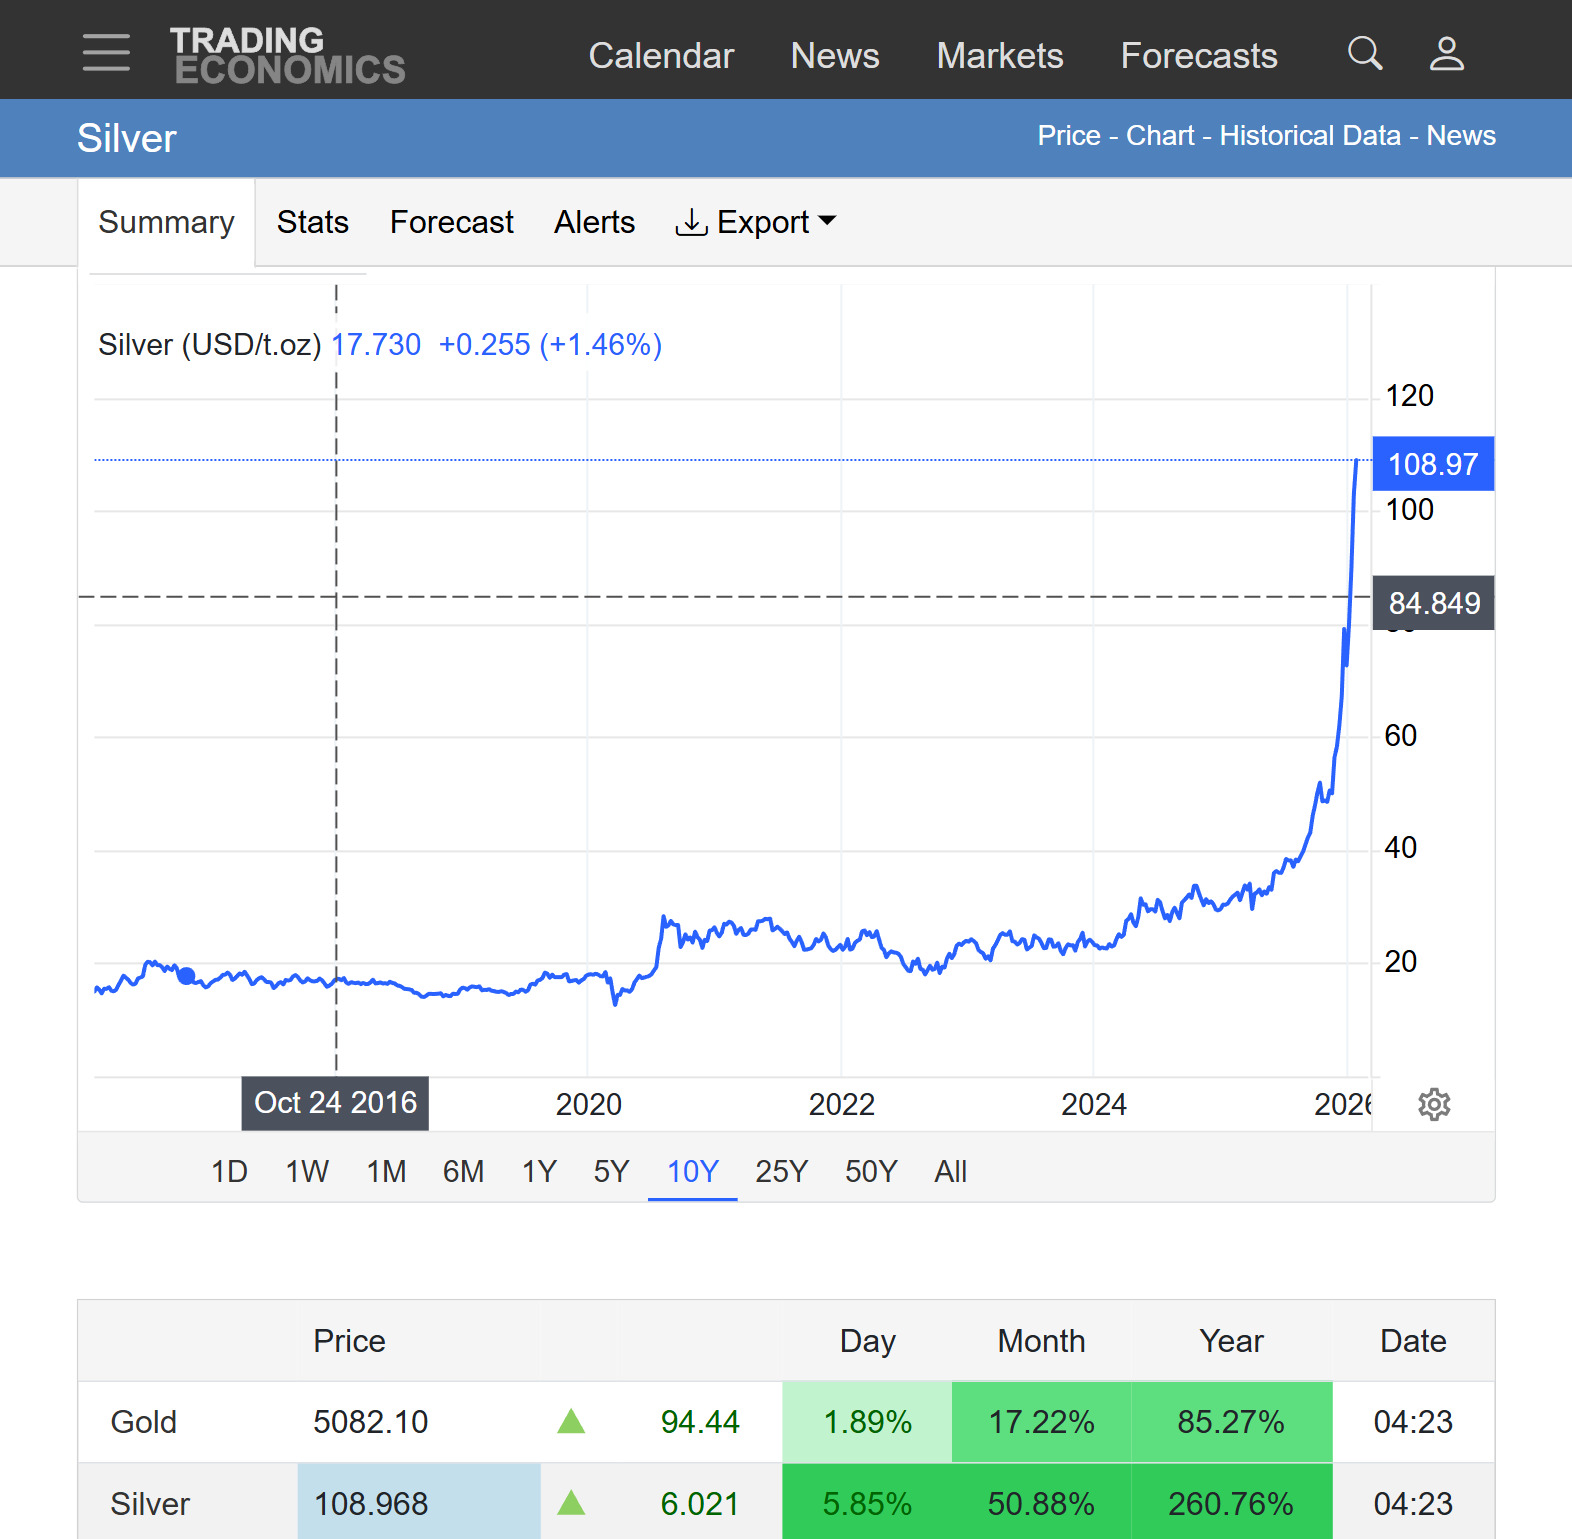Click the current price label 108.97
The image size is (1572, 1539).
tap(1433, 464)
